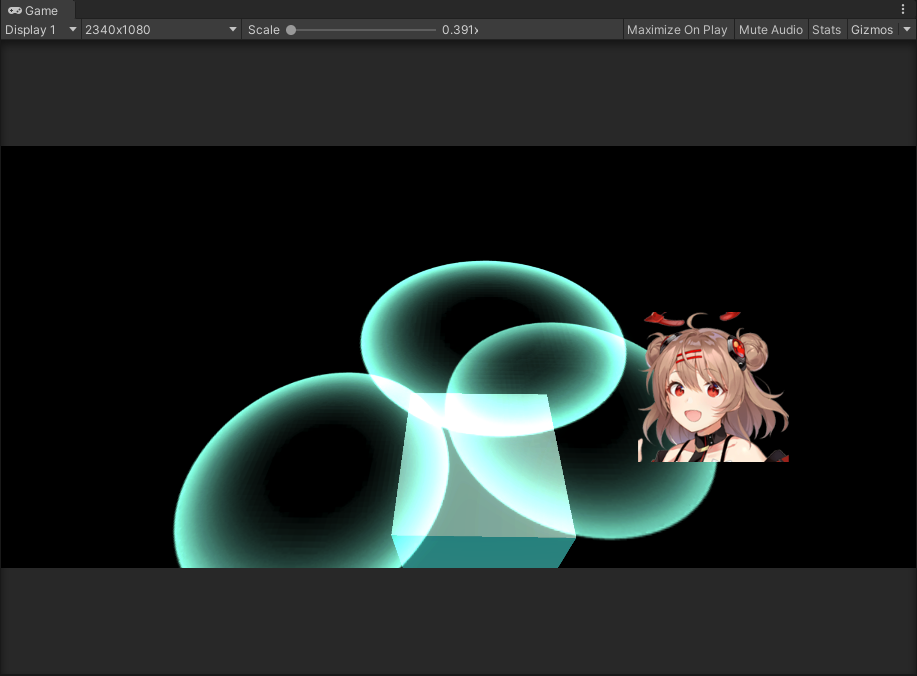This screenshot has width=917, height=676.
Task: Toggle the Stats overlay
Action: click(826, 30)
